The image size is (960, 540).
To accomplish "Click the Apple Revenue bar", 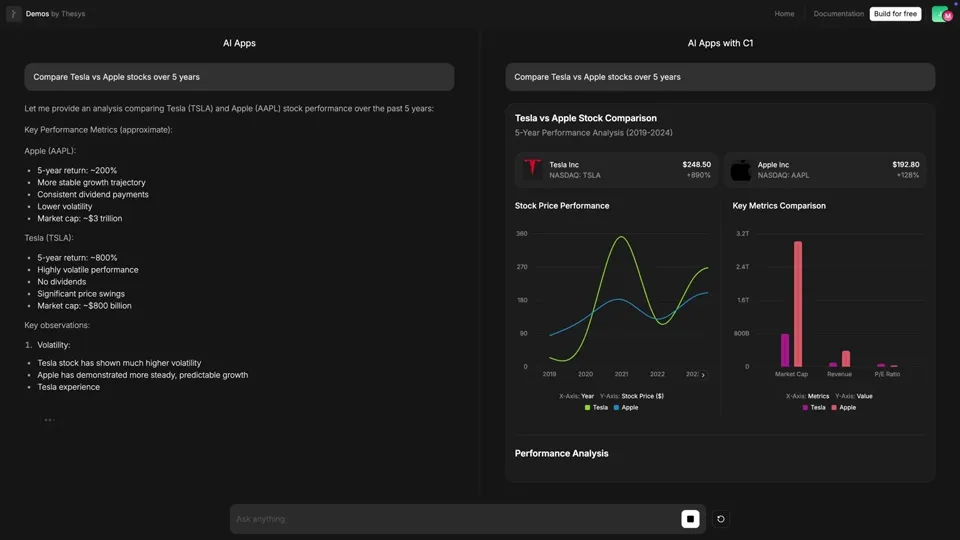I will click(x=846, y=359).
